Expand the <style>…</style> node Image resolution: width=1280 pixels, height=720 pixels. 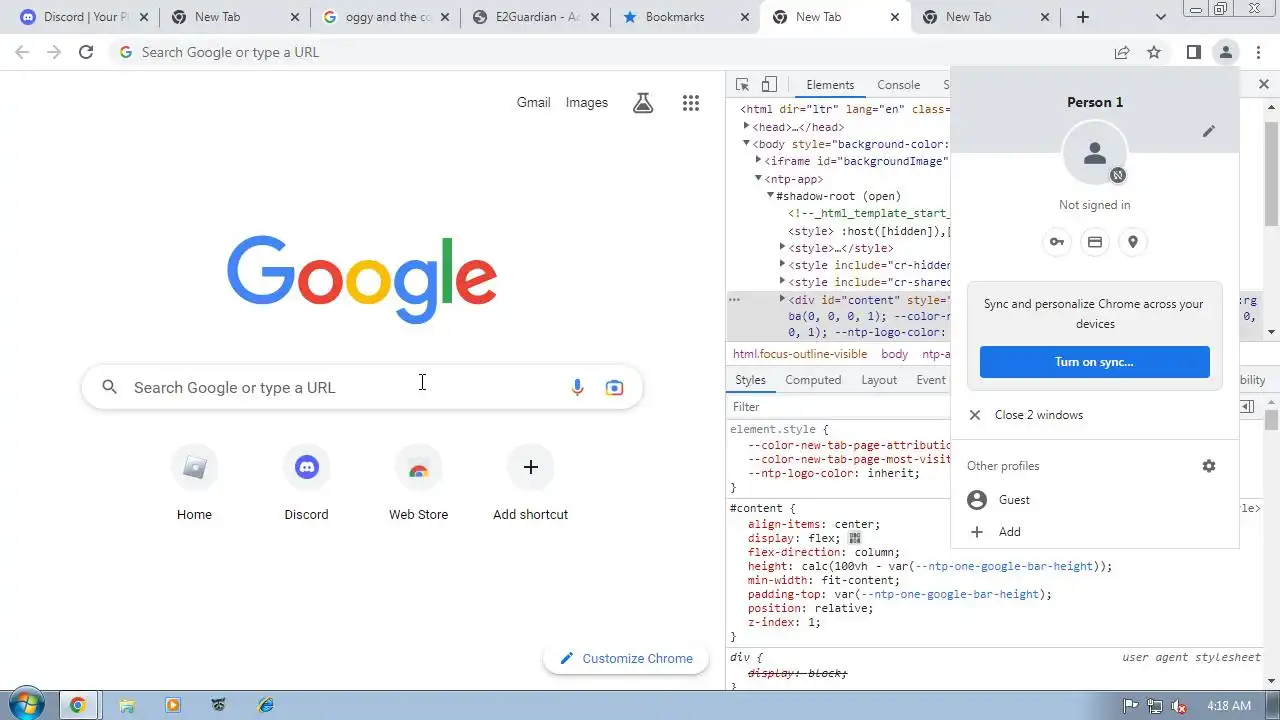[x=782, y=247]
